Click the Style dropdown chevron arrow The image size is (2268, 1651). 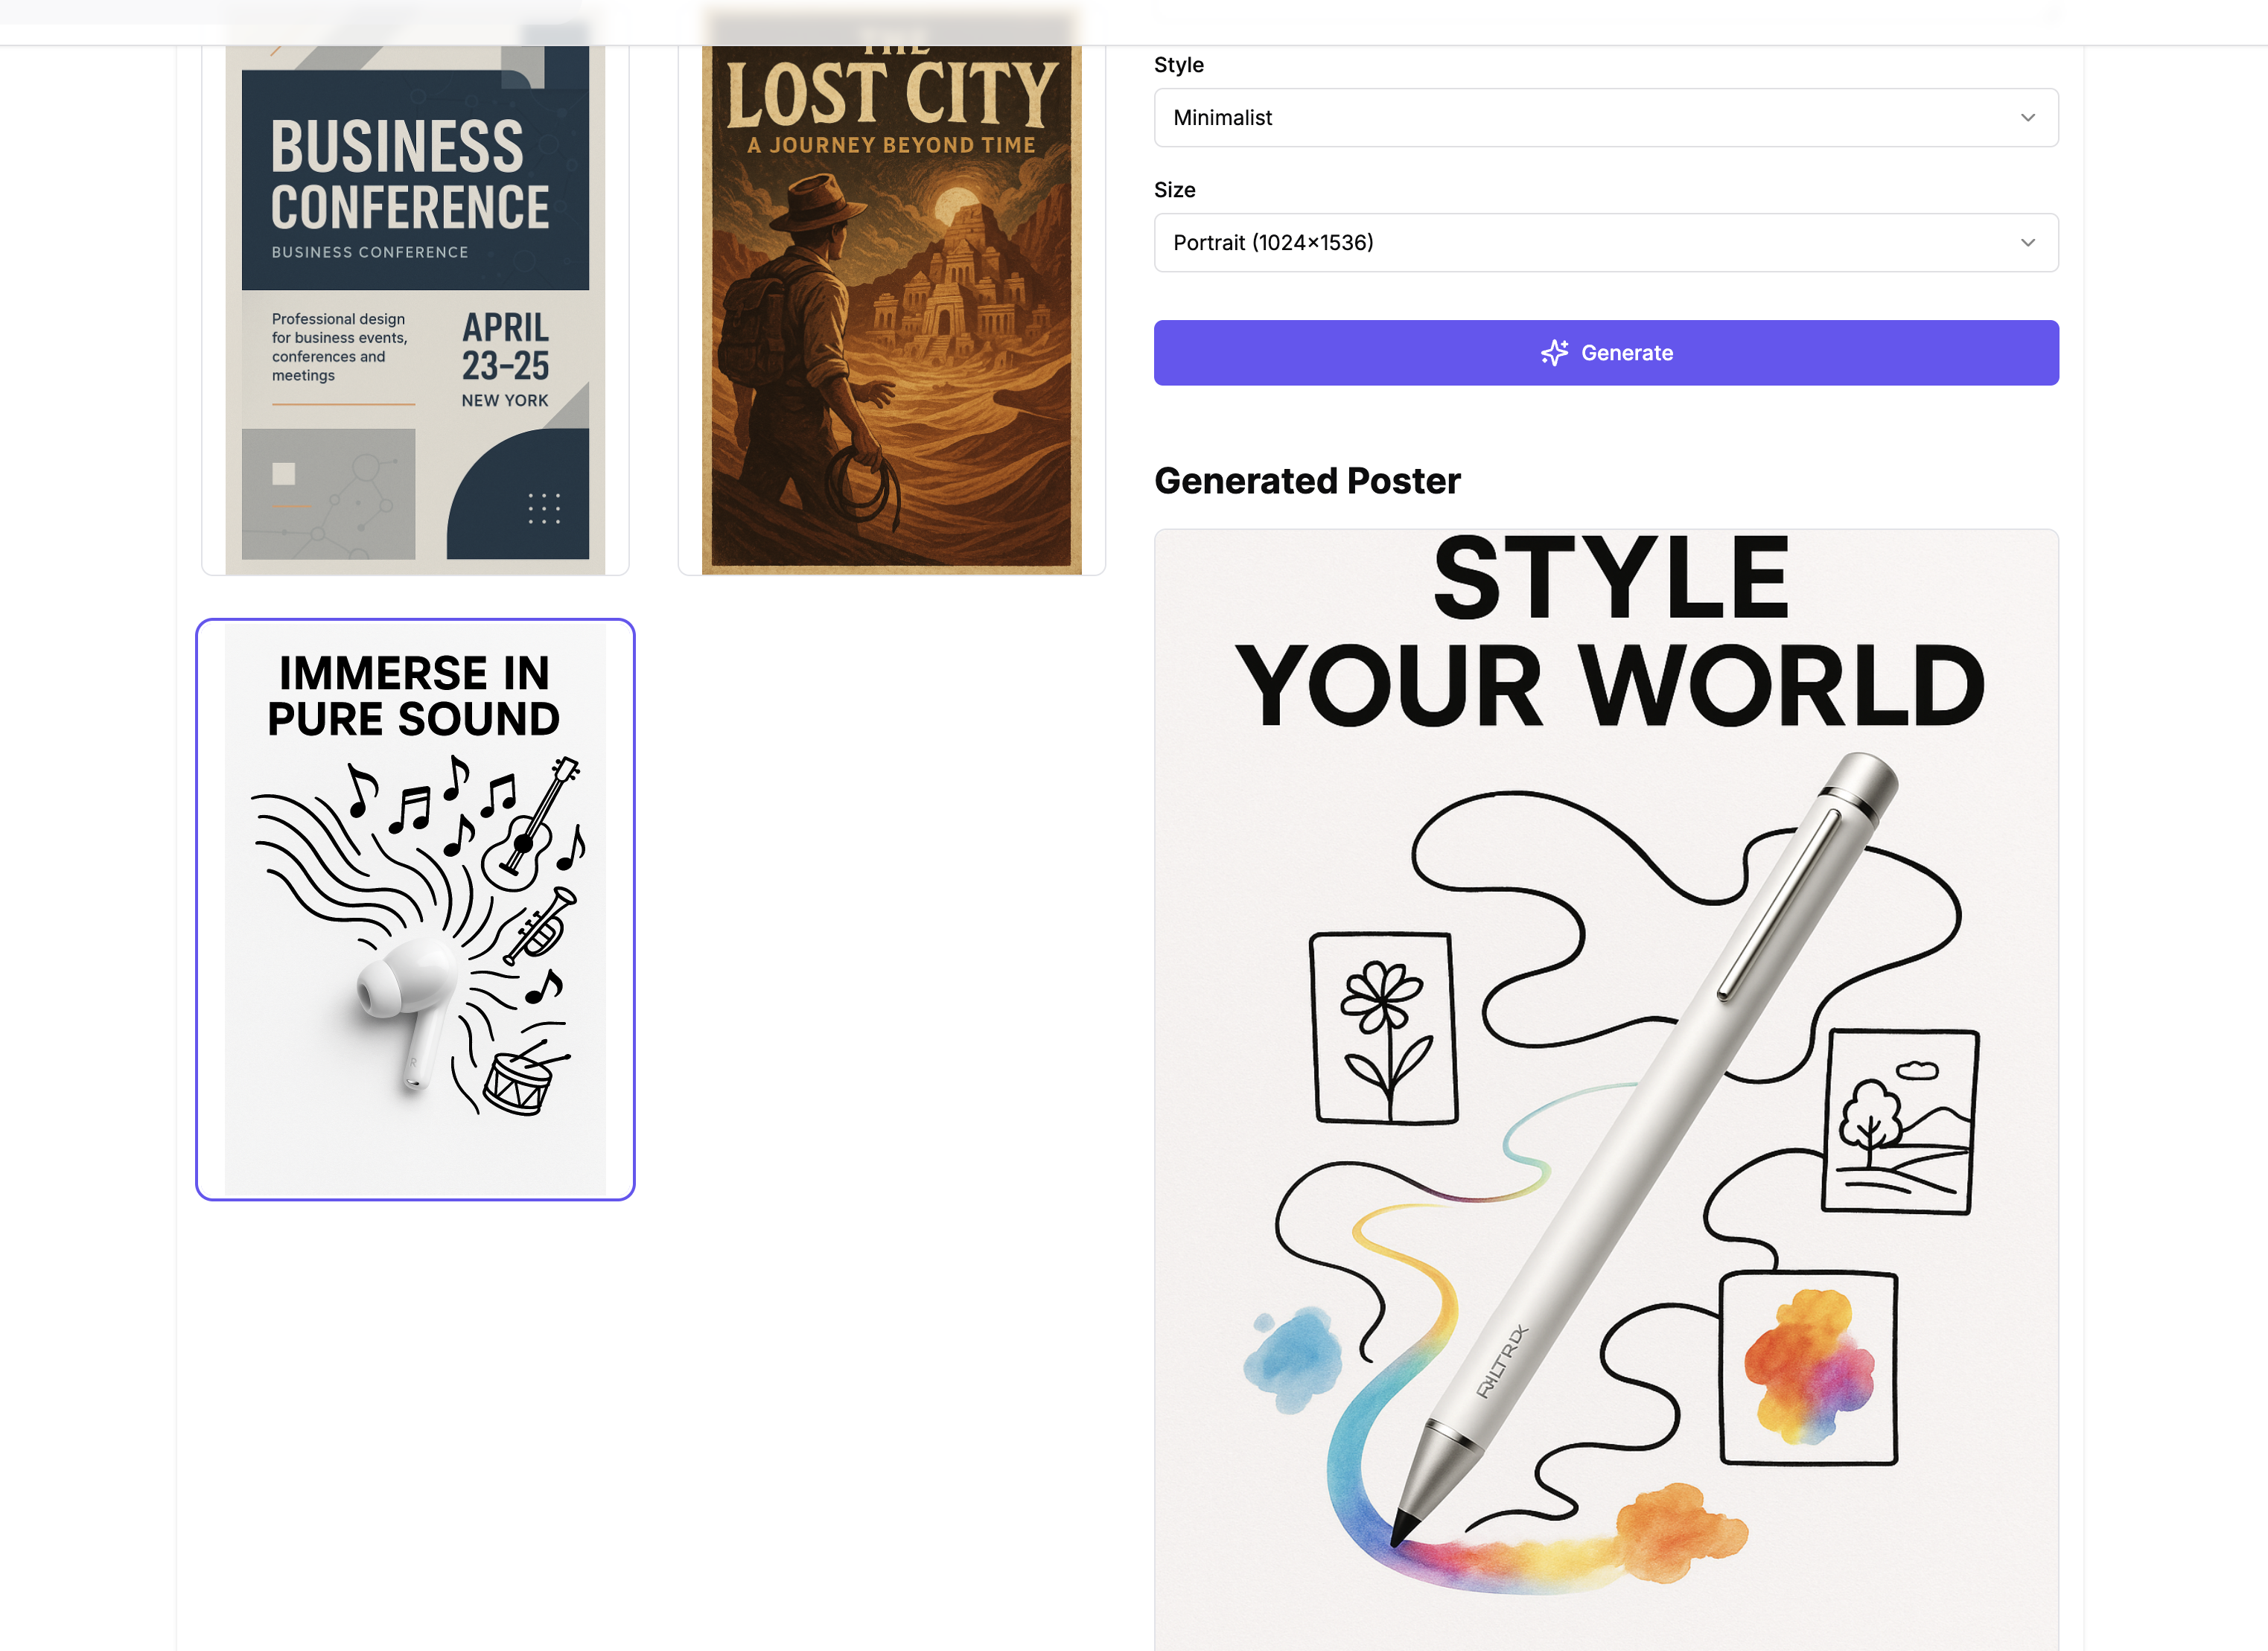2027,118
